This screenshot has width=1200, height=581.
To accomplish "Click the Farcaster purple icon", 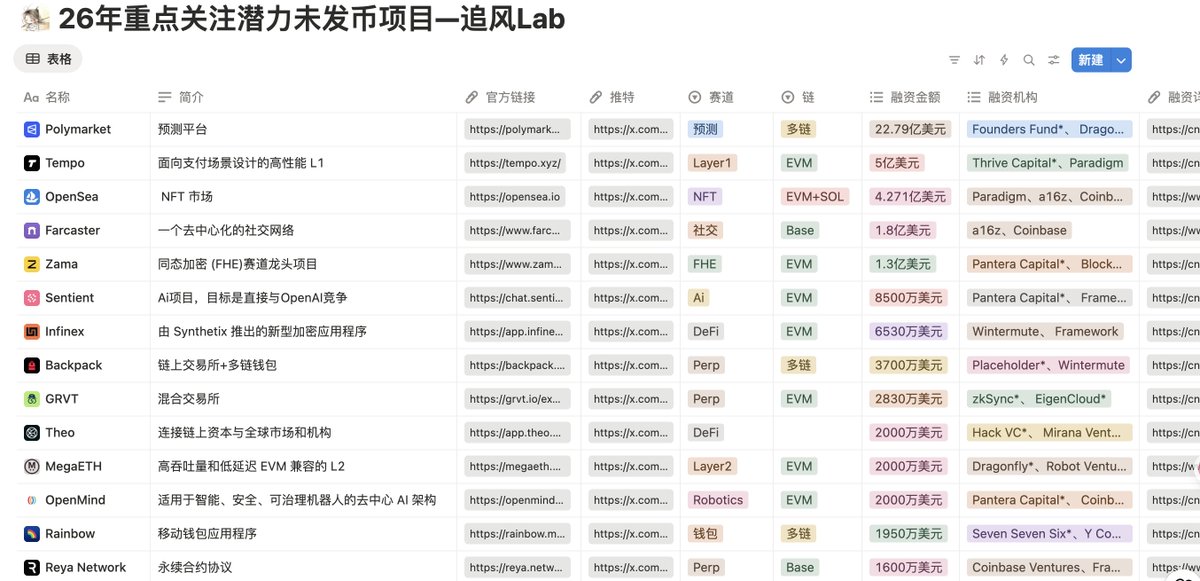I will 31,230.
